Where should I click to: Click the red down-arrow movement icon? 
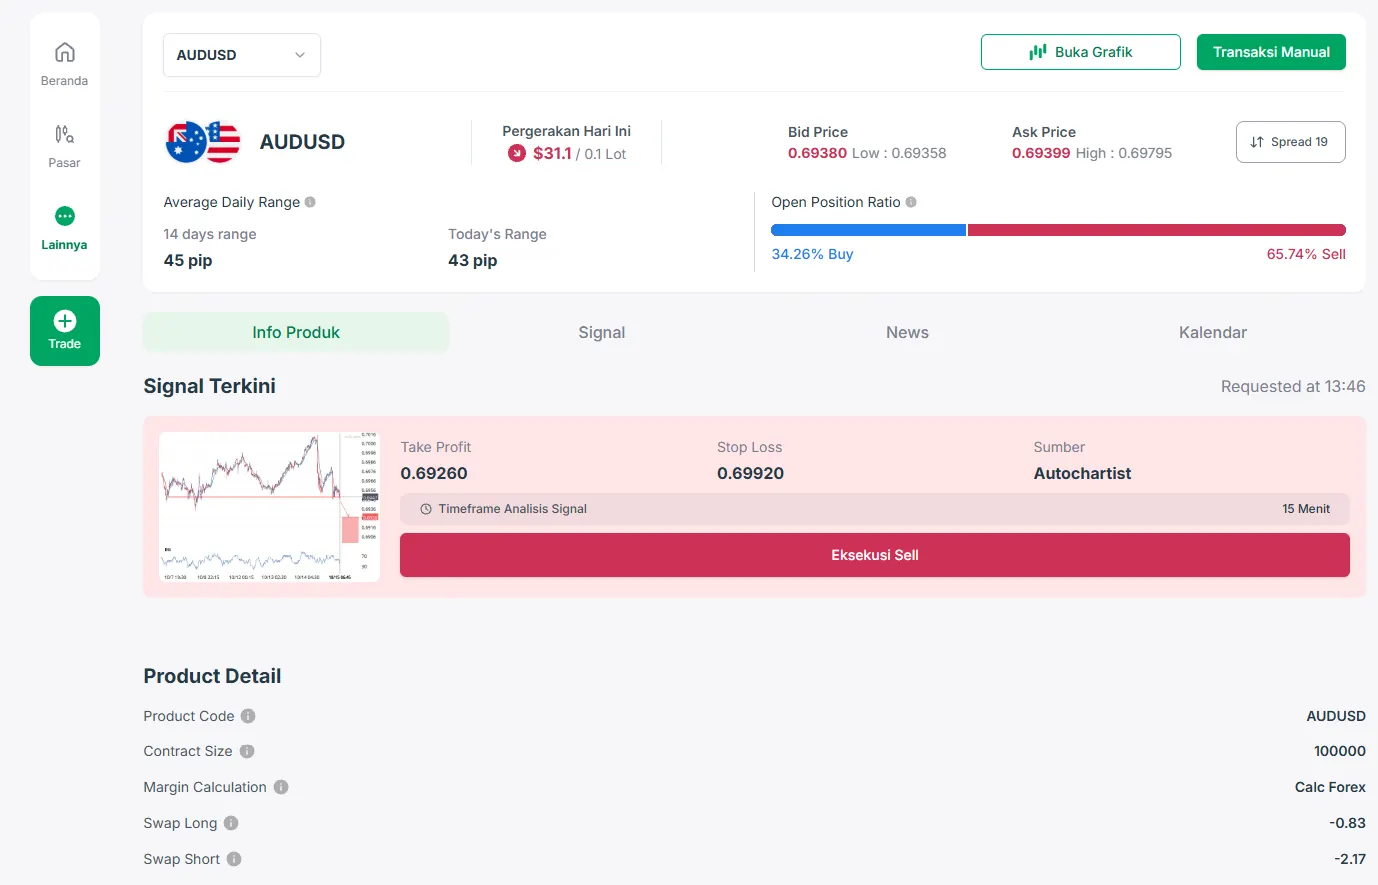coord(517,153)
